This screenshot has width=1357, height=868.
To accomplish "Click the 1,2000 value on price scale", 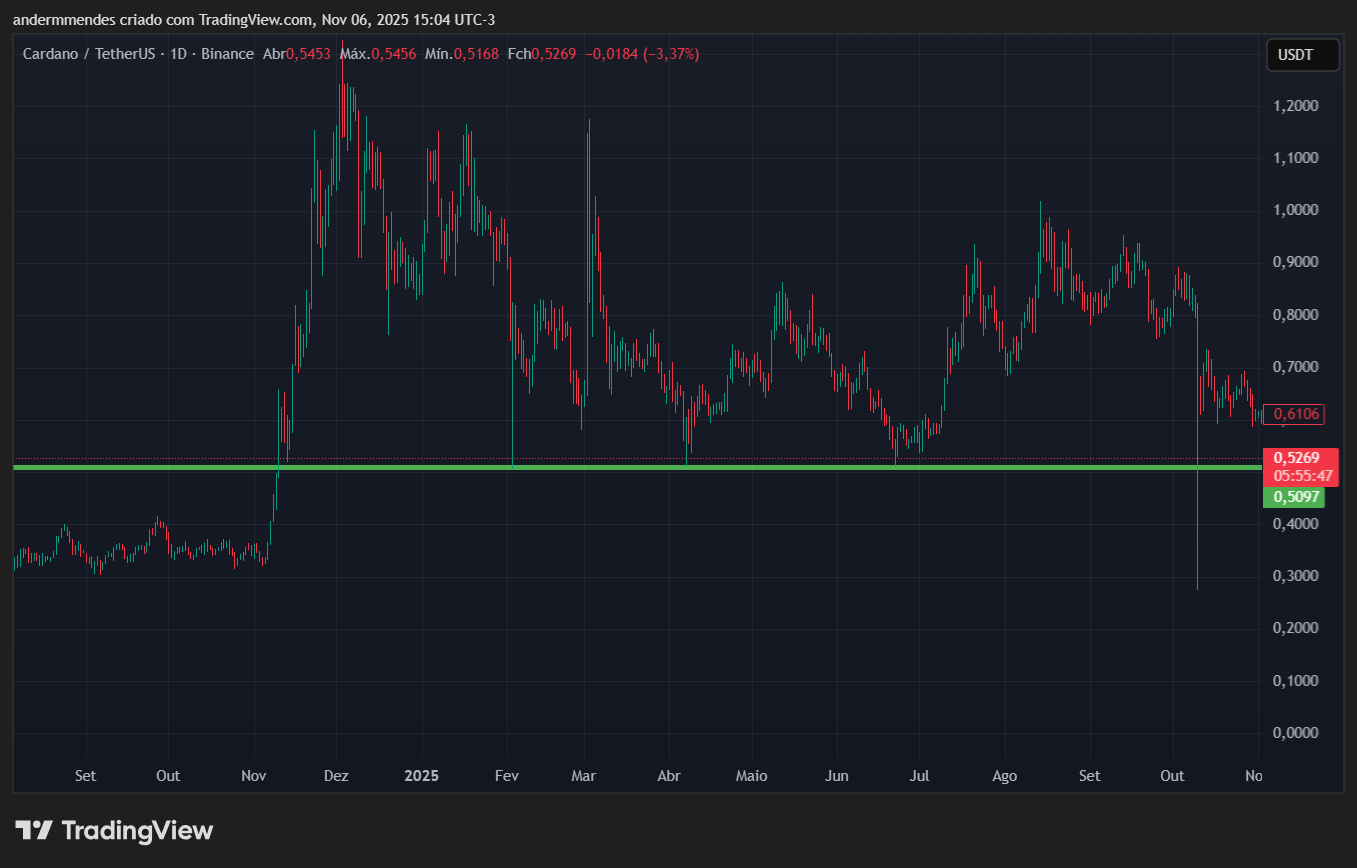I will (1295, 105).
